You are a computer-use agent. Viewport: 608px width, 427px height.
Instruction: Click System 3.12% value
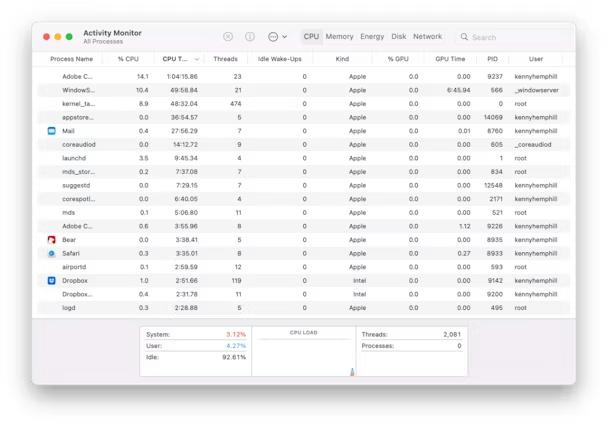(x=236, y=334)
